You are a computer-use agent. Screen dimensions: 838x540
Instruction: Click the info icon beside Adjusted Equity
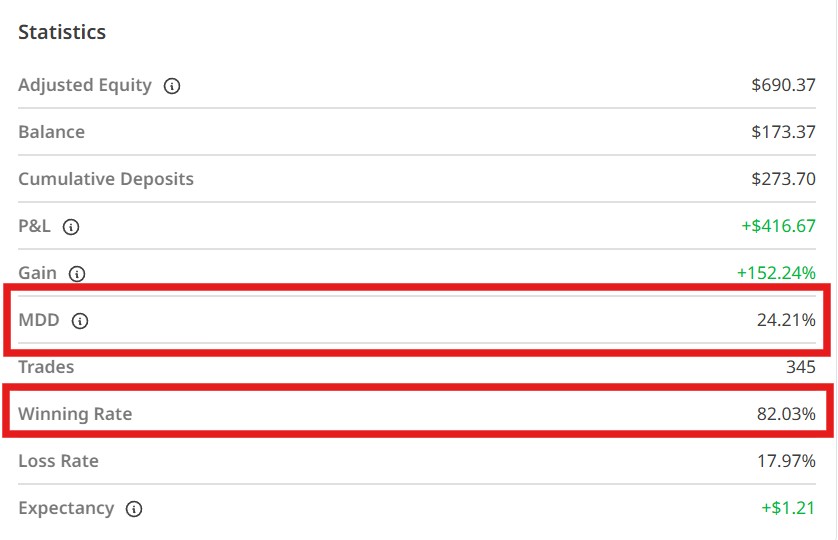coord(172,86)
